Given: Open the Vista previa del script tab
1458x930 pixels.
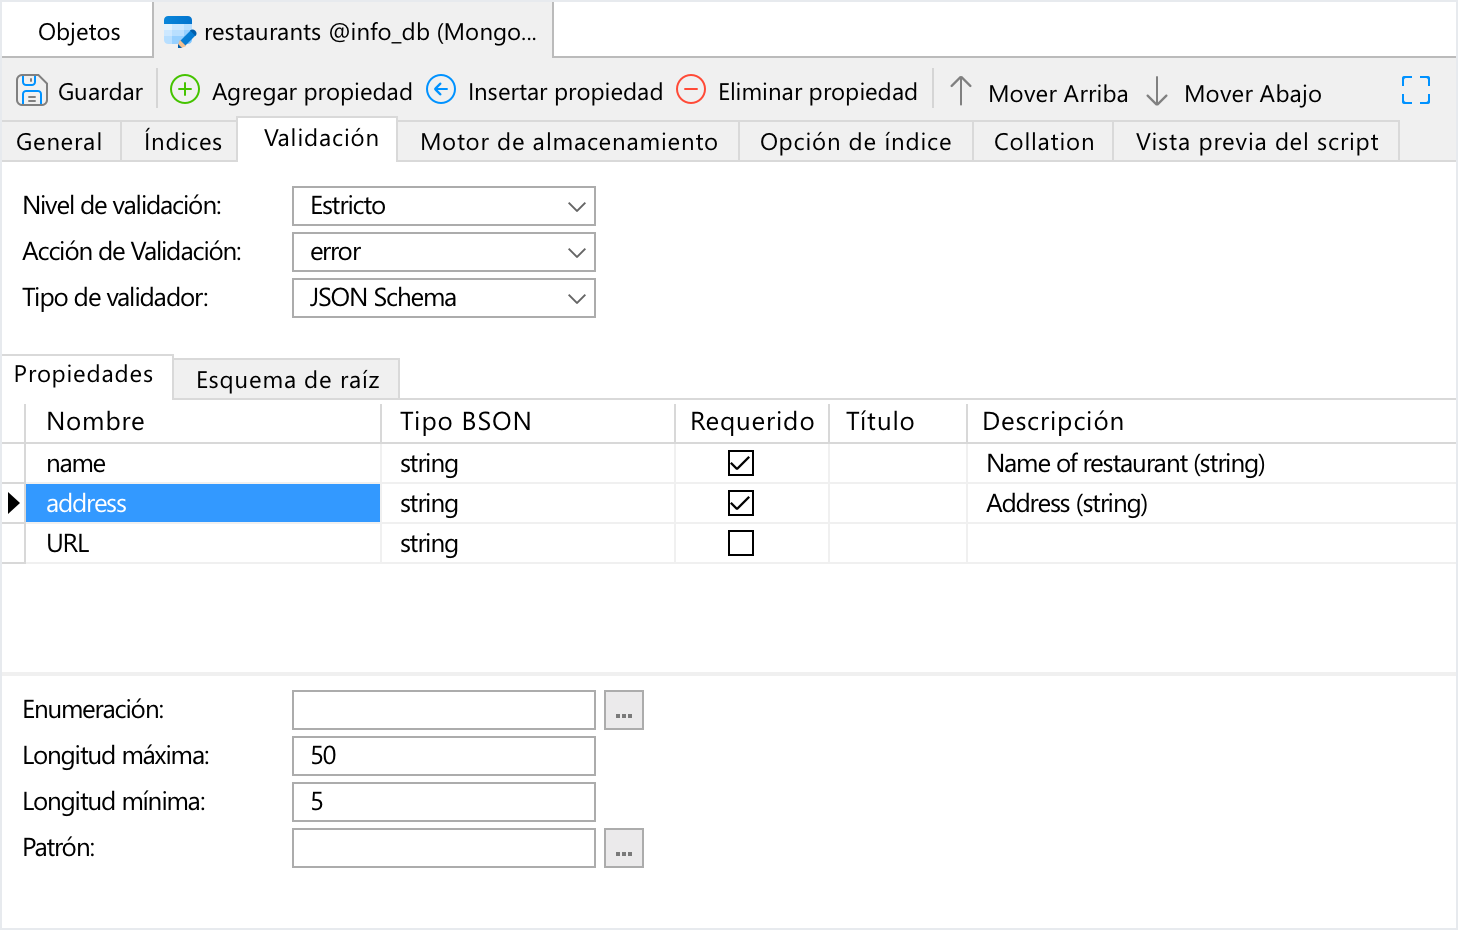Looking at the screenshot, I should click(x=1257, y=142).
